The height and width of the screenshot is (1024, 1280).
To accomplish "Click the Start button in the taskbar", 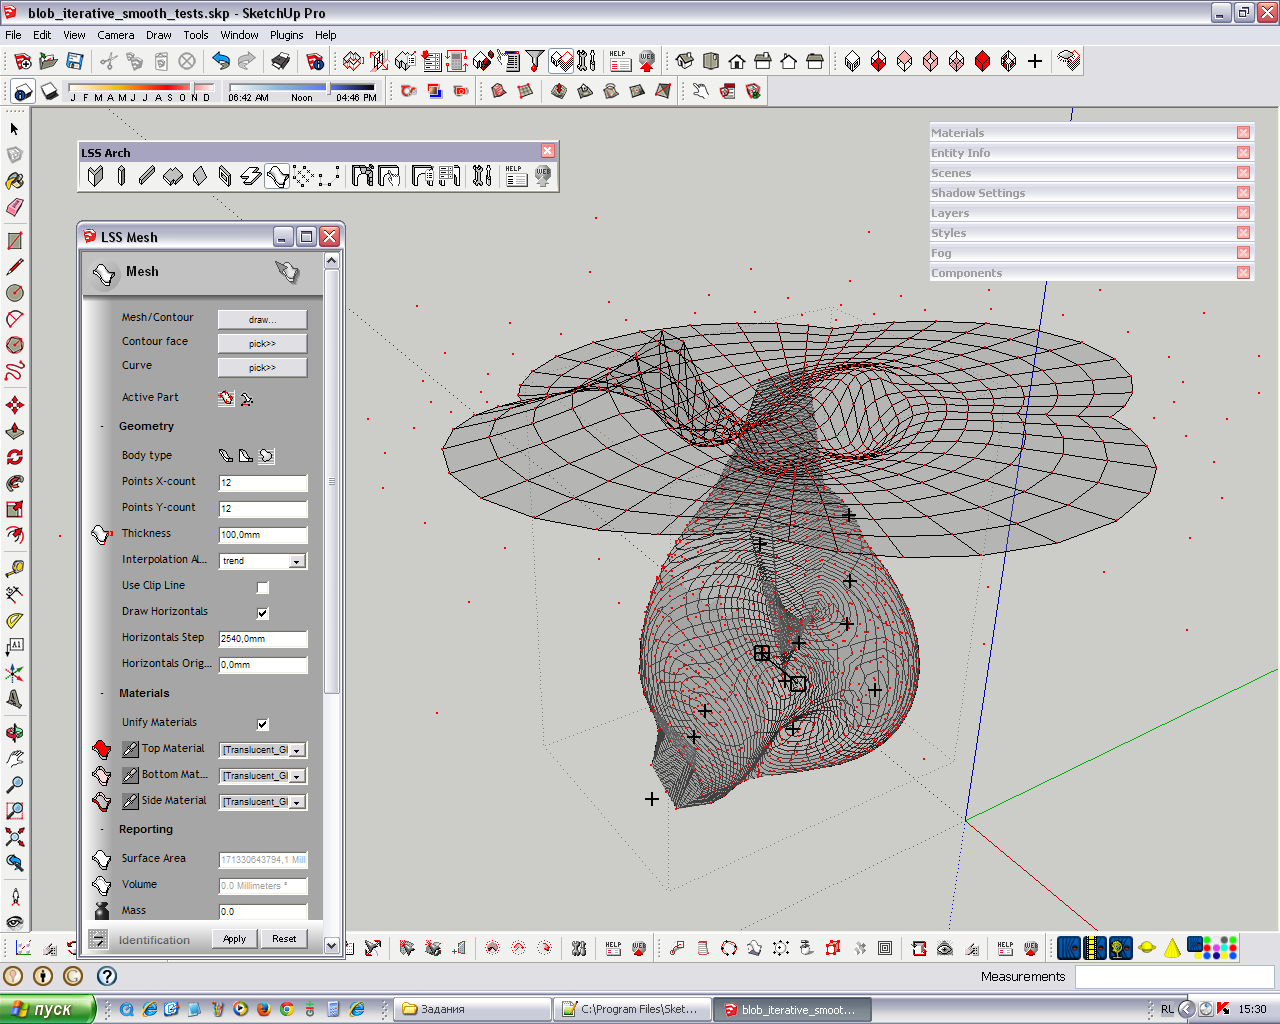I will click(x=48, y=1009).
